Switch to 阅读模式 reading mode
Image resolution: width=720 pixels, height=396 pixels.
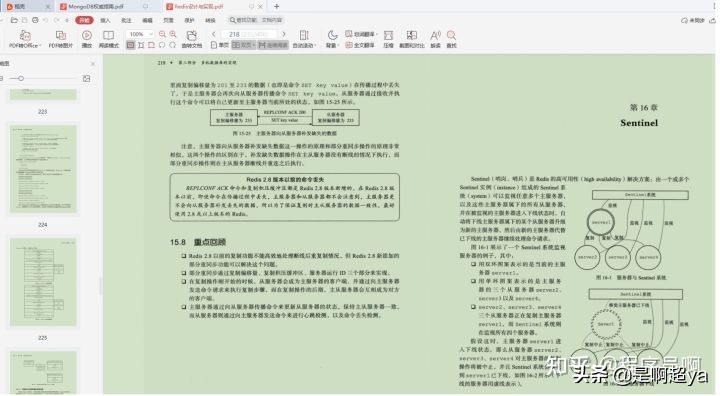coord(109,39)
